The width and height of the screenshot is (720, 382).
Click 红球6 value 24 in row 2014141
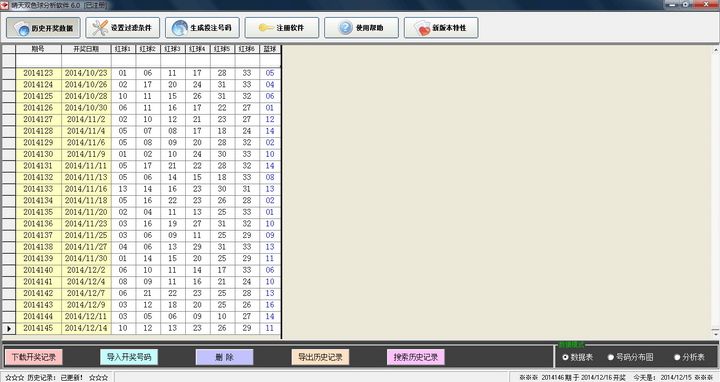pyautogui.click(x=247, y=282)
